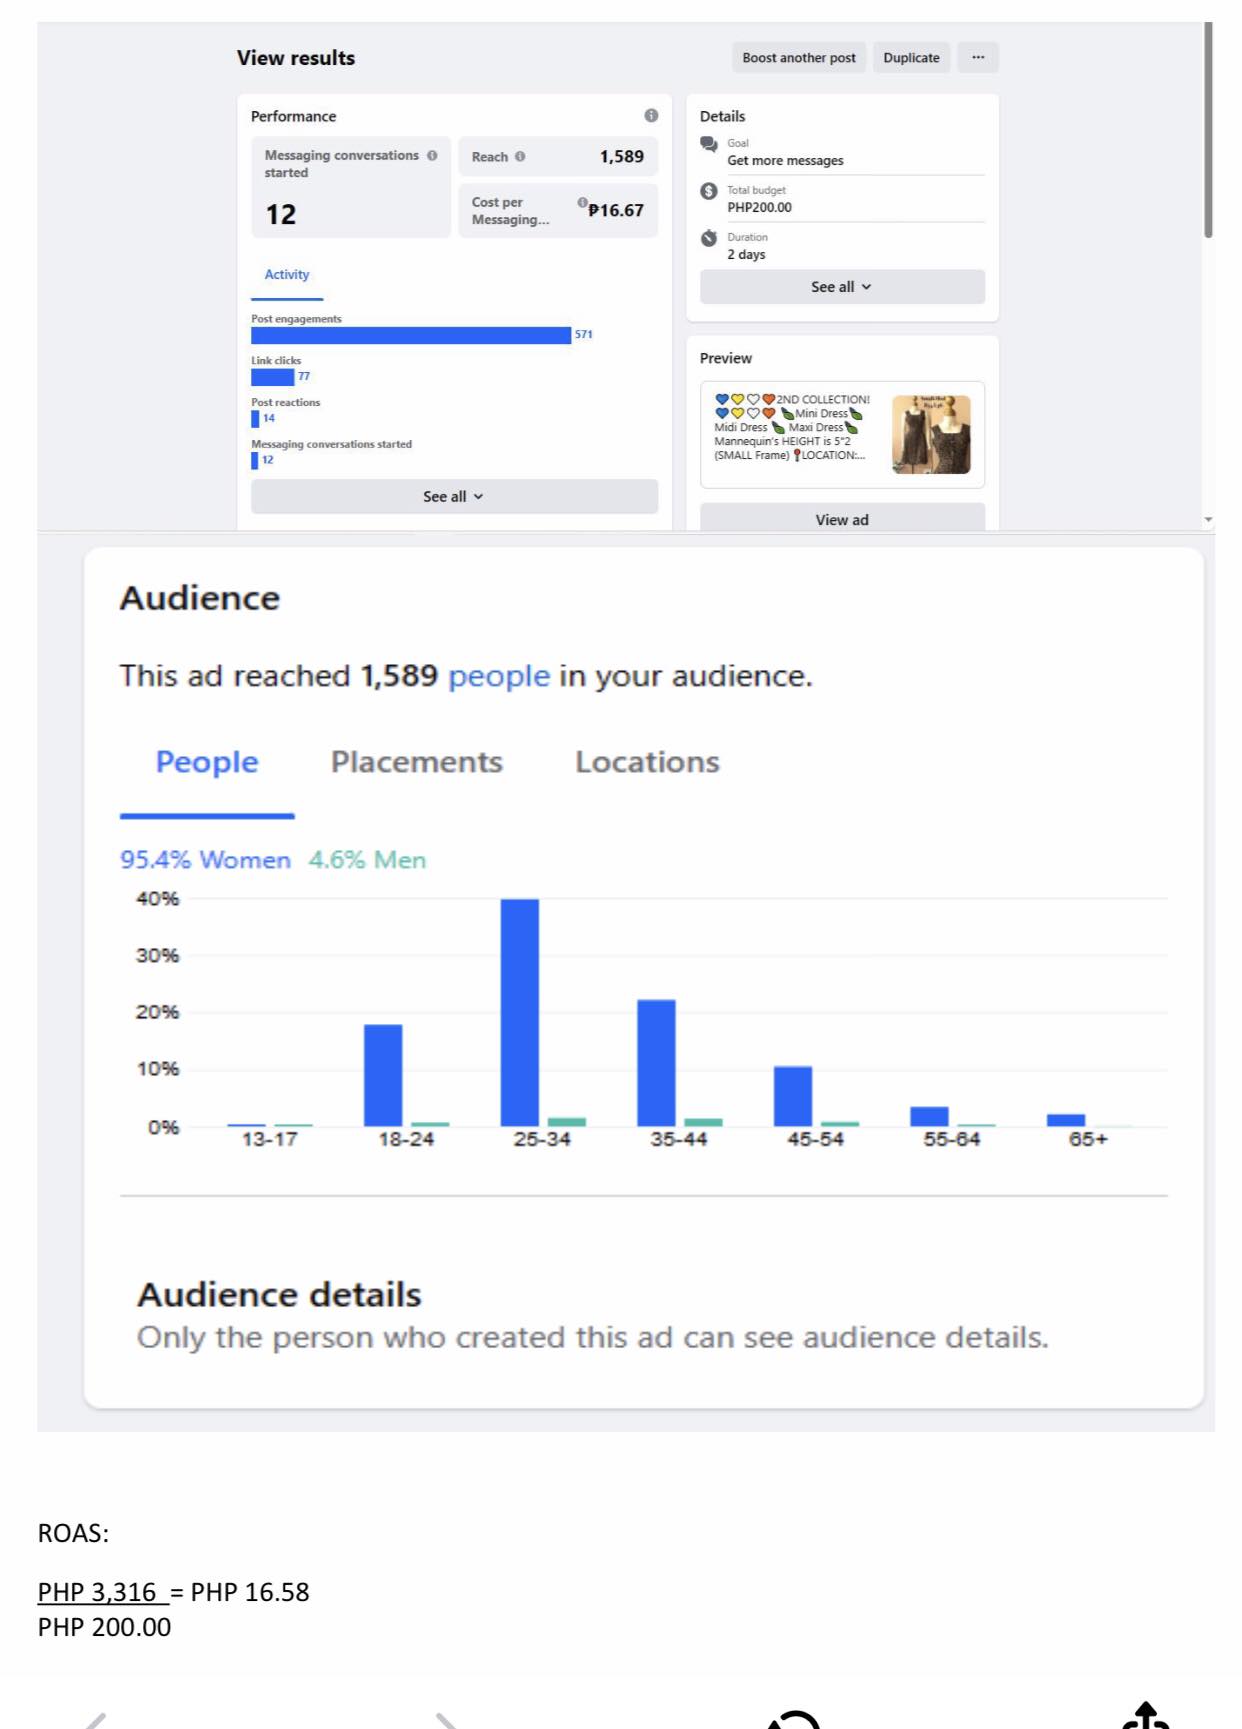Click the blue 18-24 women bar

click(x=383, y=1075)
